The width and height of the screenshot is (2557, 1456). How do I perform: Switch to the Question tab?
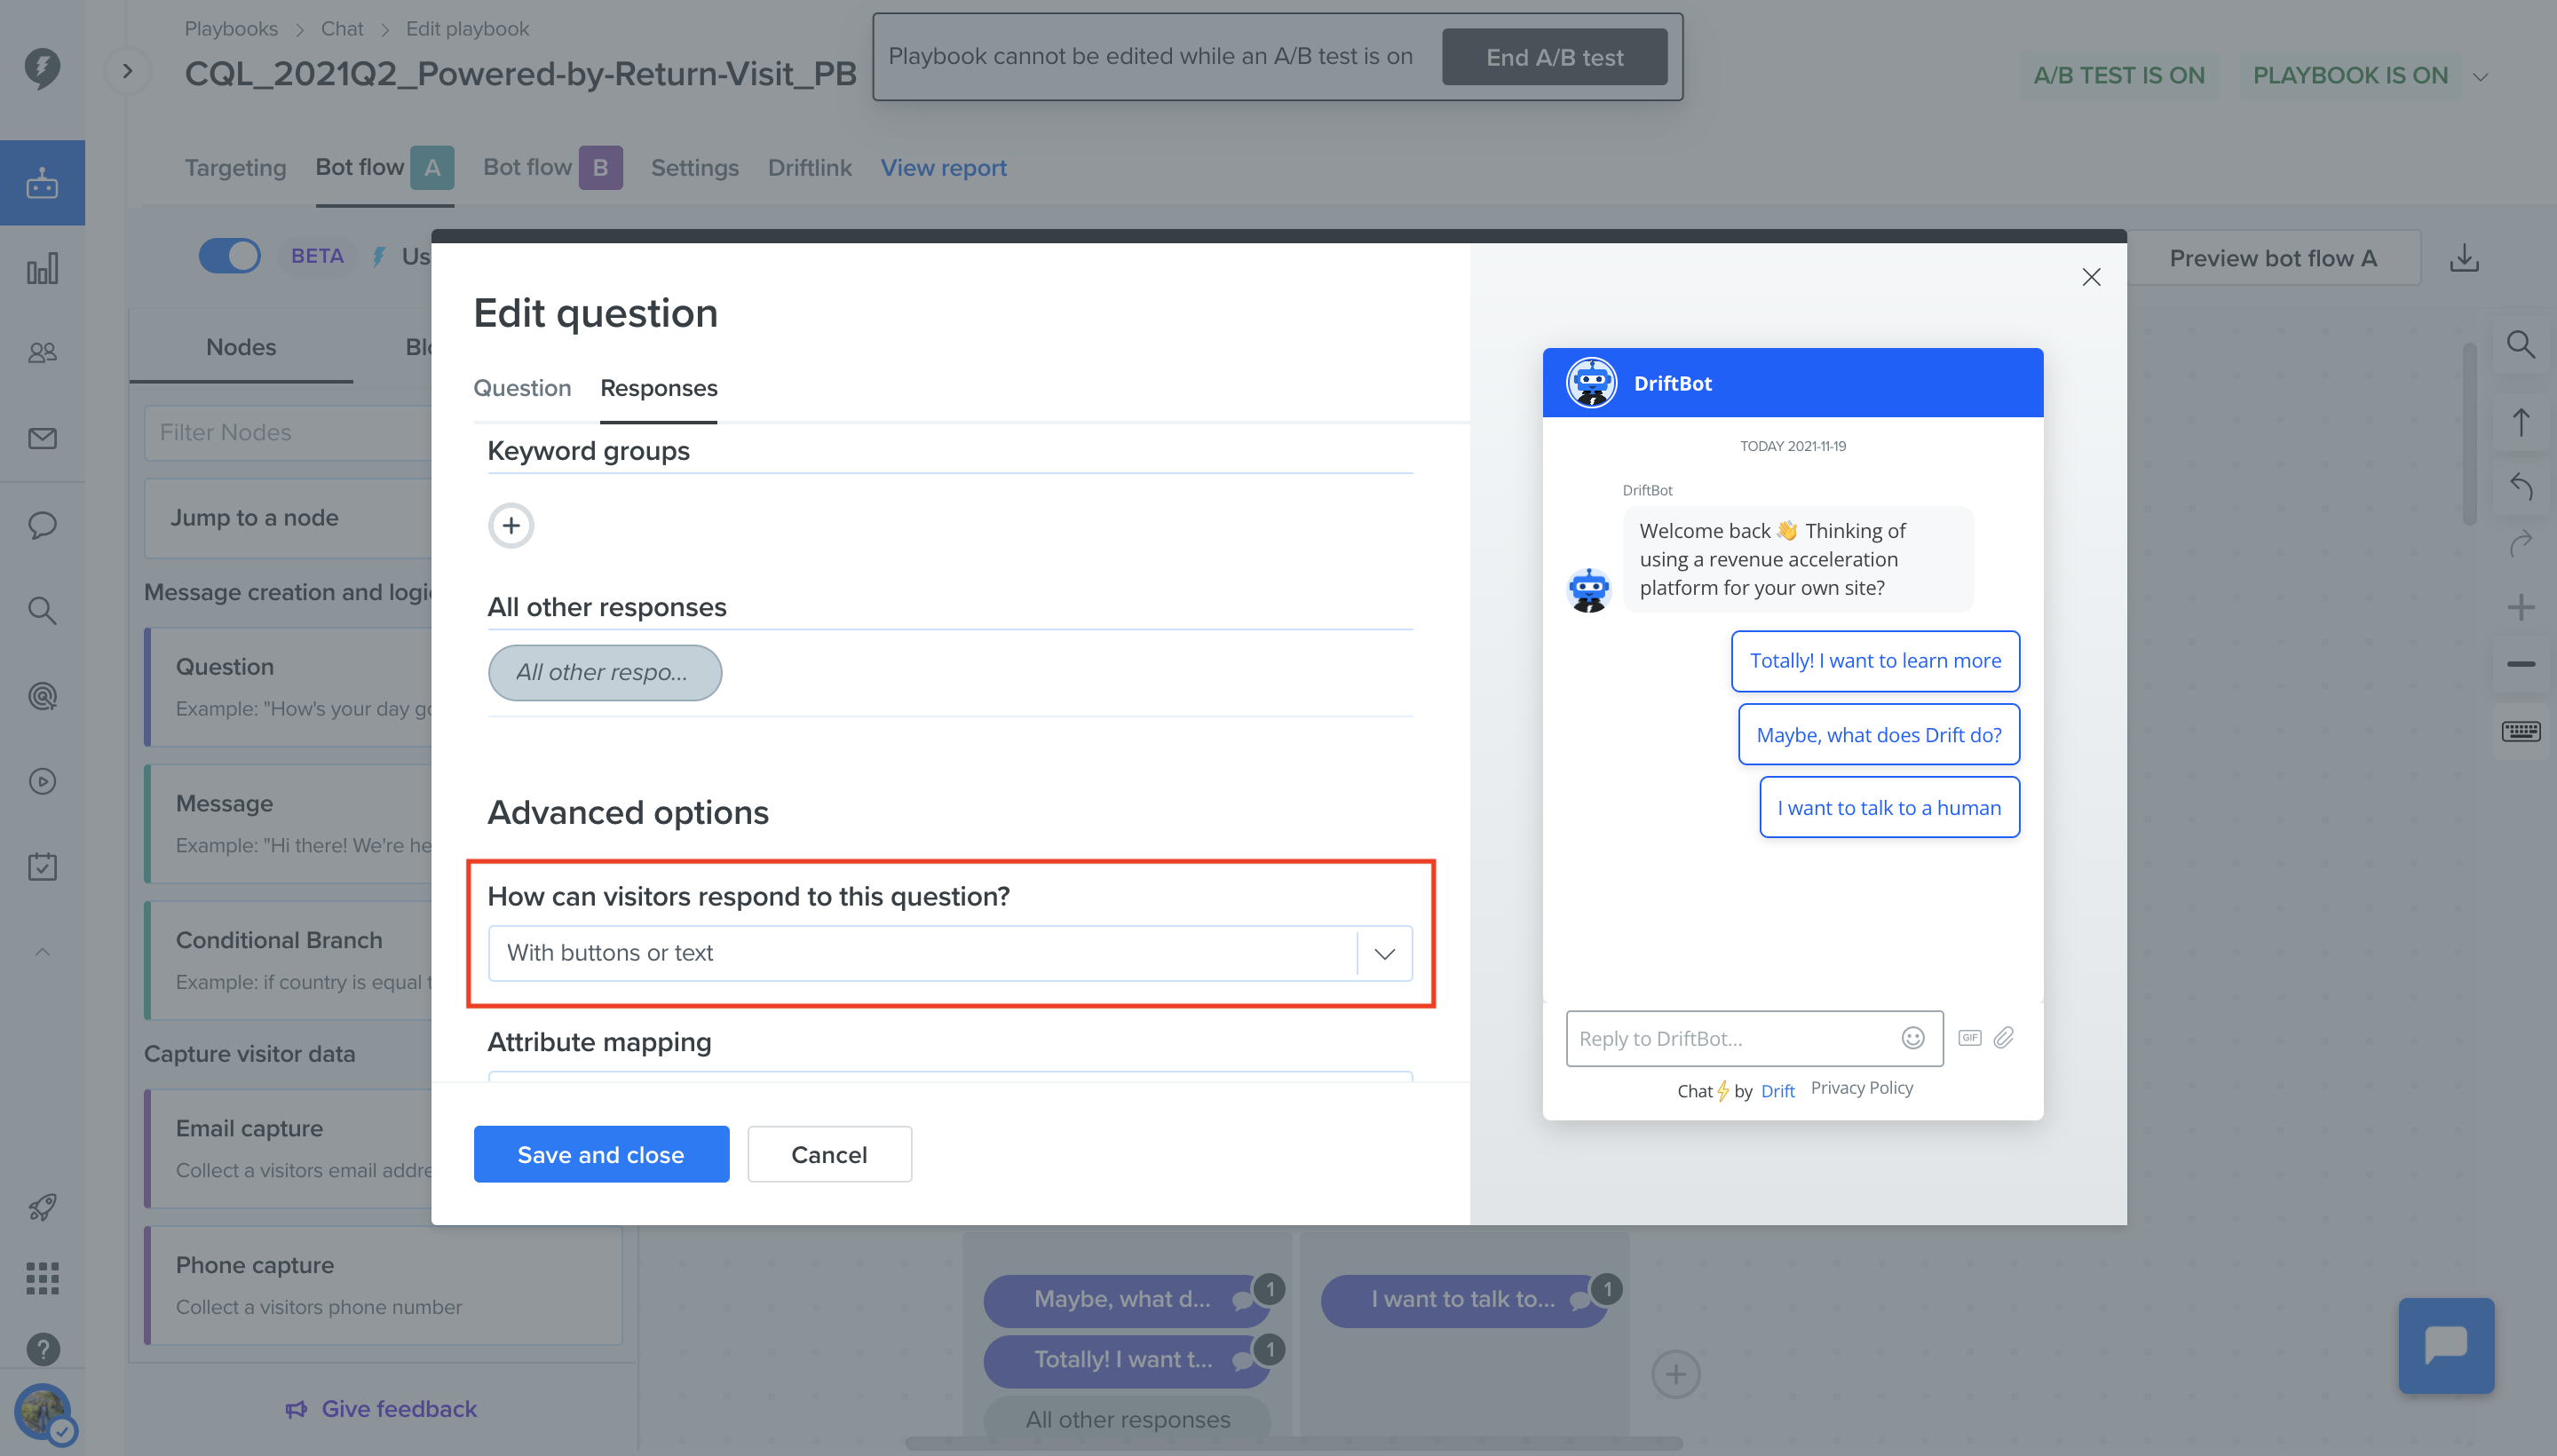point(522,388)
